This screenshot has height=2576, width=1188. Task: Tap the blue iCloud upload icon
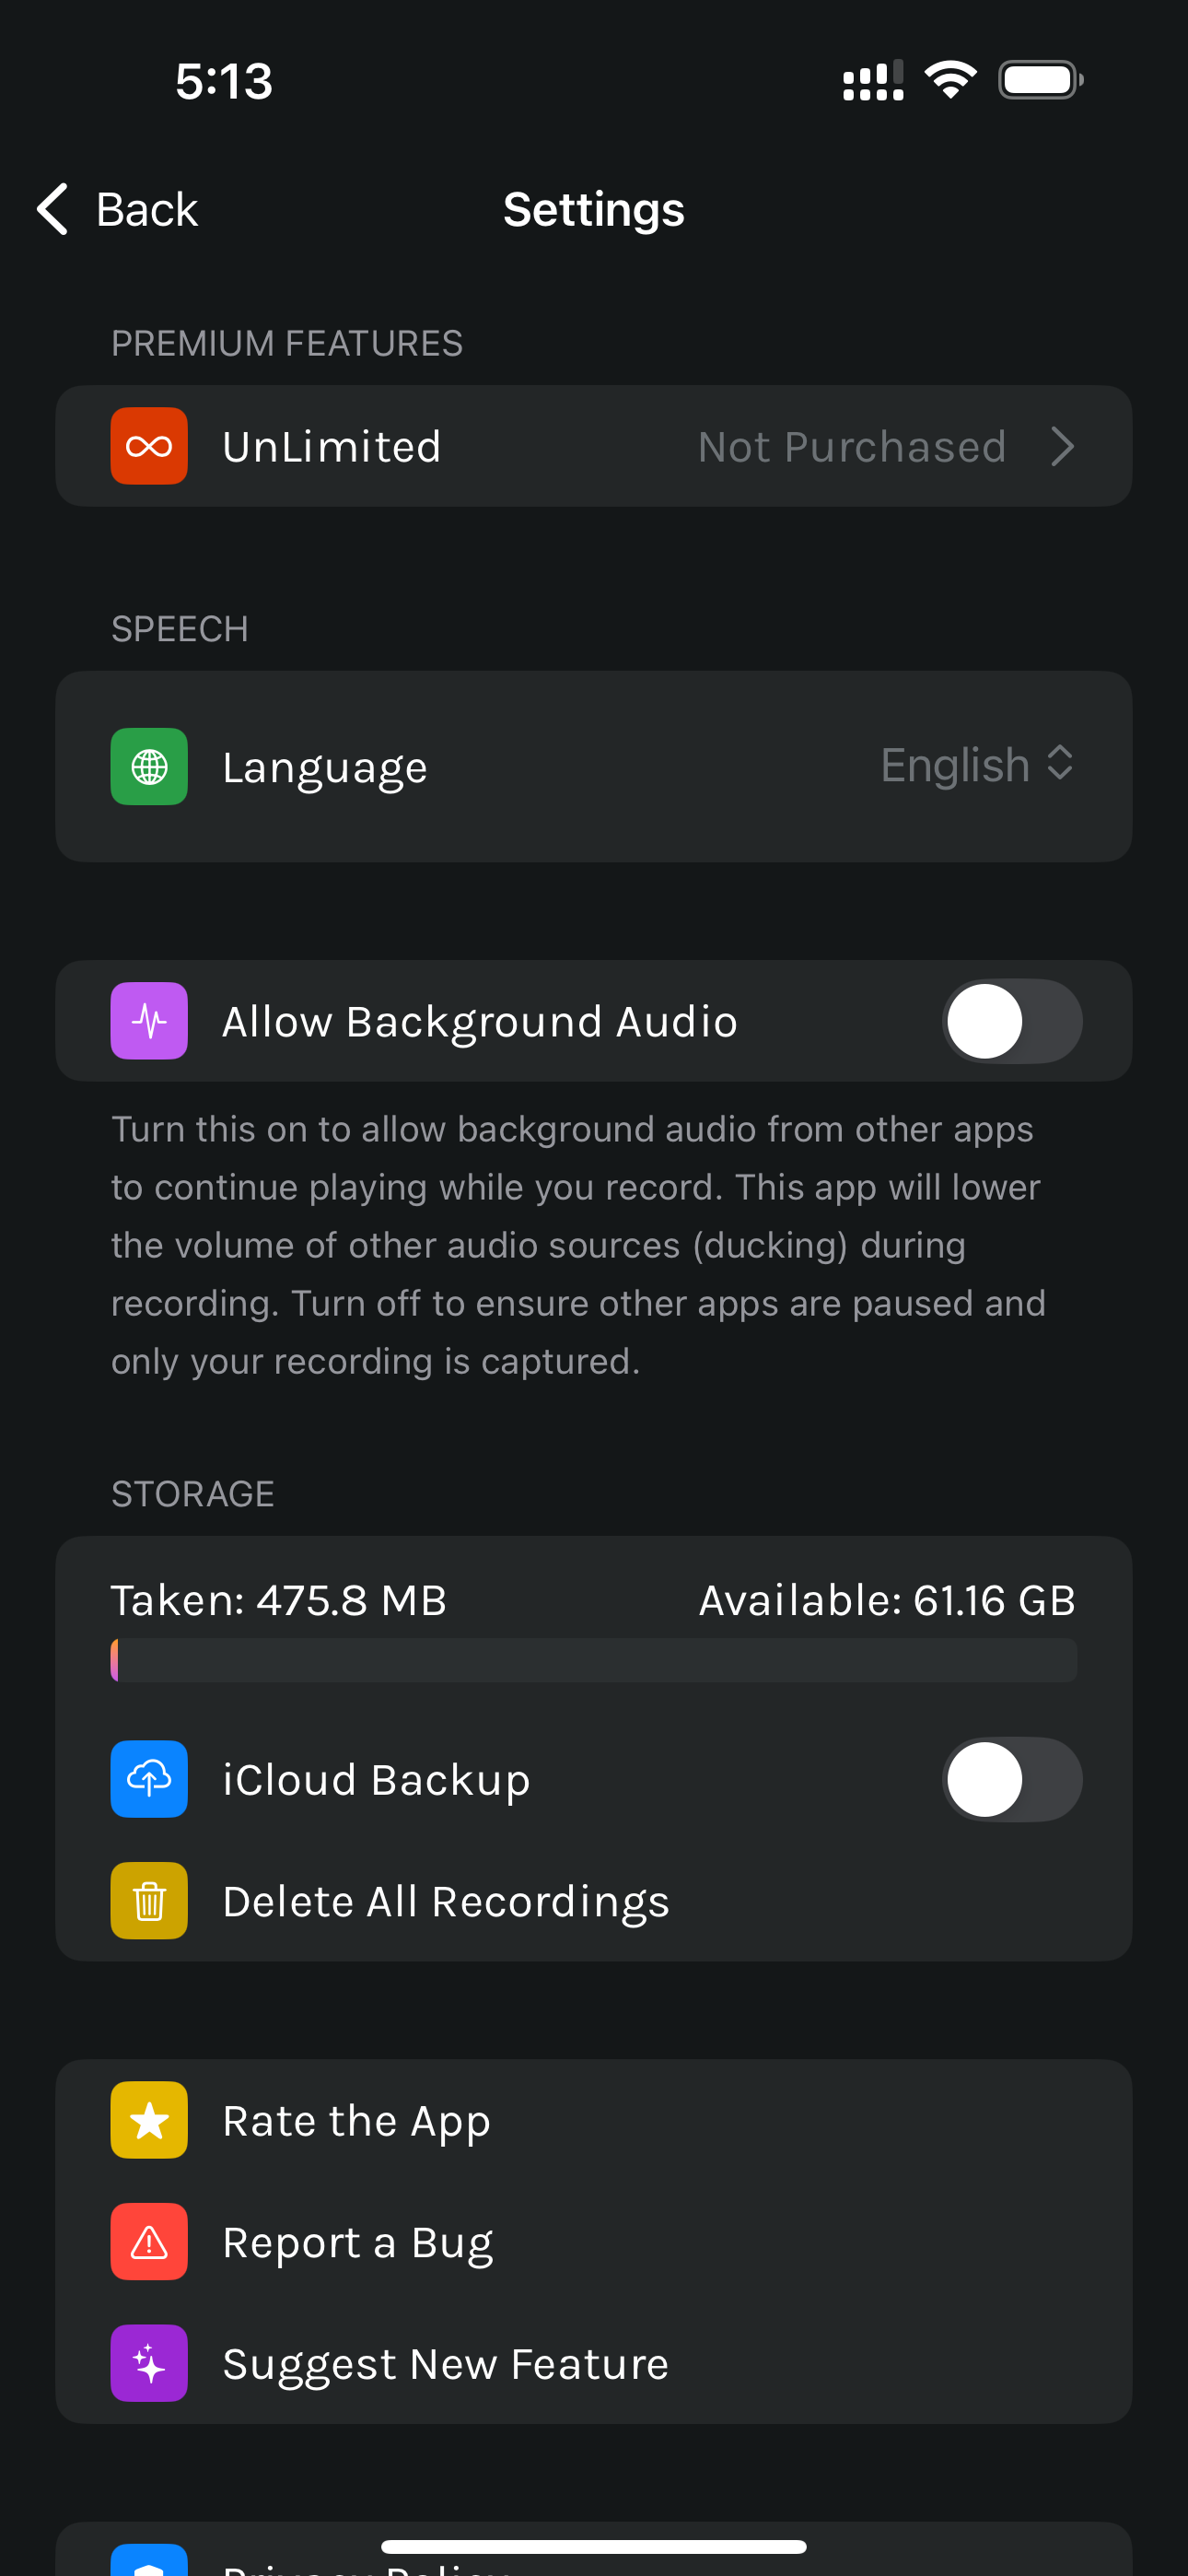(x=149, y=1779)
